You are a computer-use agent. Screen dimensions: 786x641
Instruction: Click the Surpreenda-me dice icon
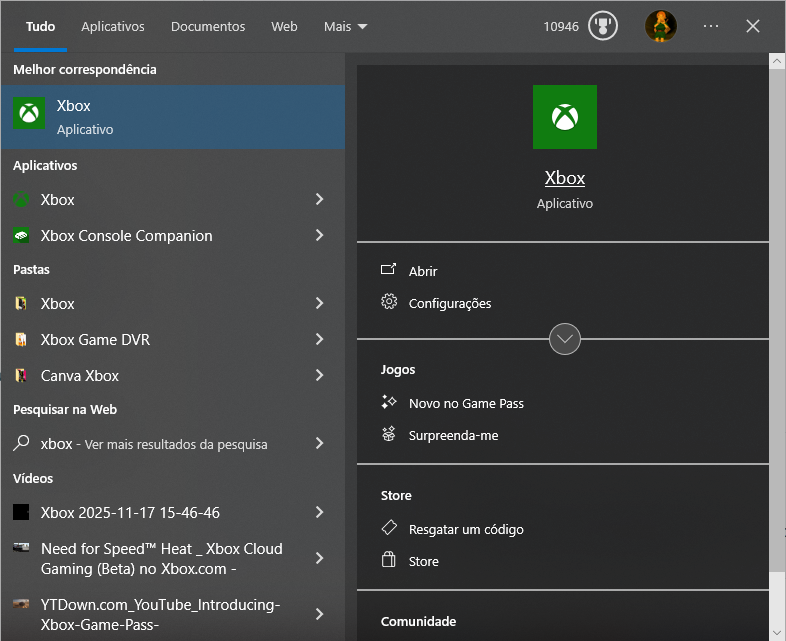tap(389, 435)
